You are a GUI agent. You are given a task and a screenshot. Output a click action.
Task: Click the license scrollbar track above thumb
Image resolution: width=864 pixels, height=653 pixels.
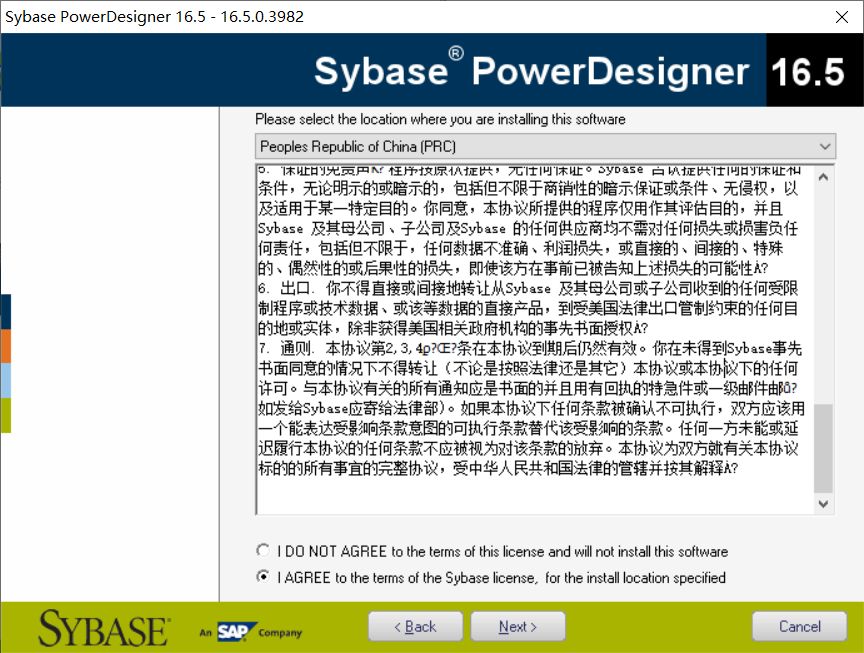tap(823, 295)
